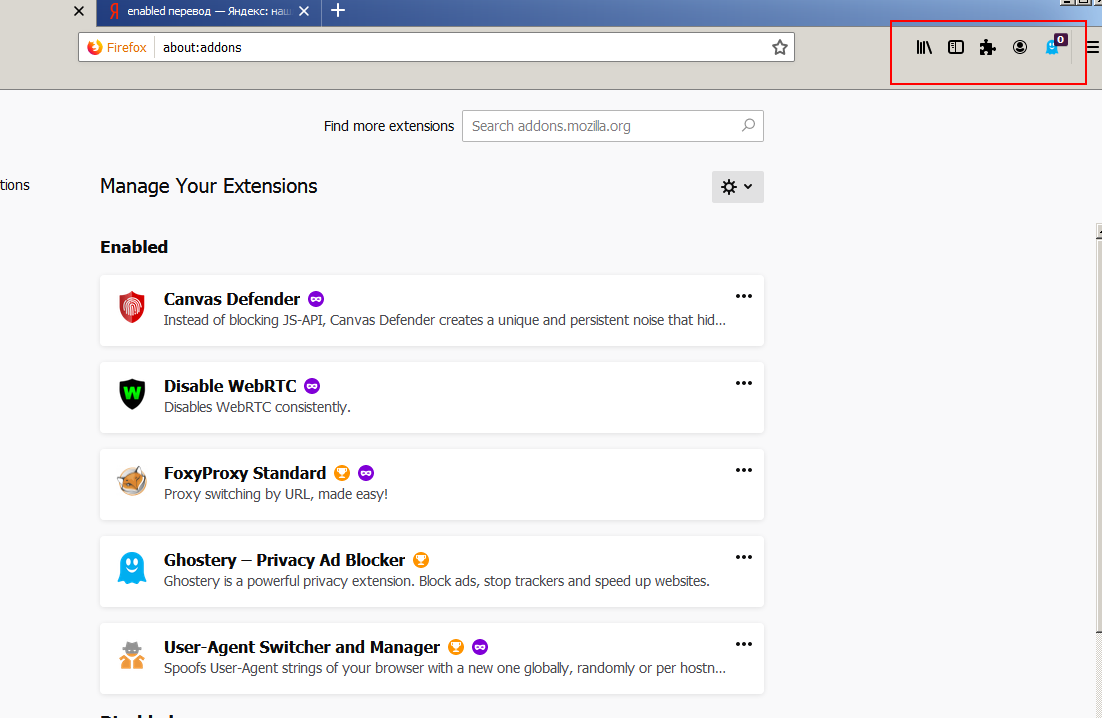Click the 'Manage Your Extensions' heading
Screen dimensions: 1102x718
[209, 186]
